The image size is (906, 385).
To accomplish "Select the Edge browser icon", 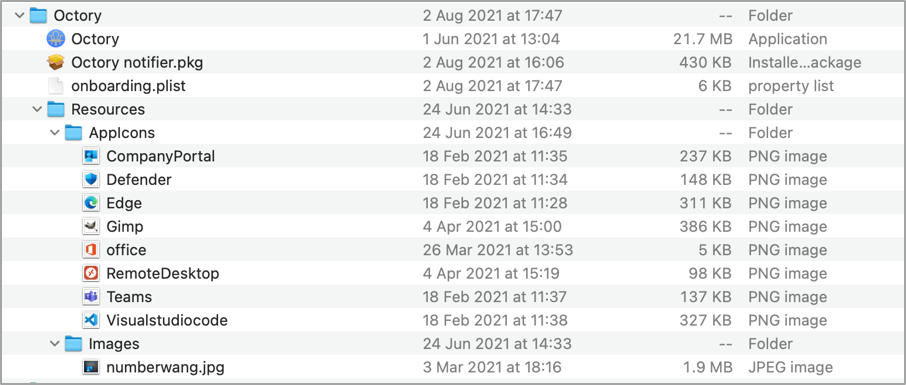I will tap(91, 203).
